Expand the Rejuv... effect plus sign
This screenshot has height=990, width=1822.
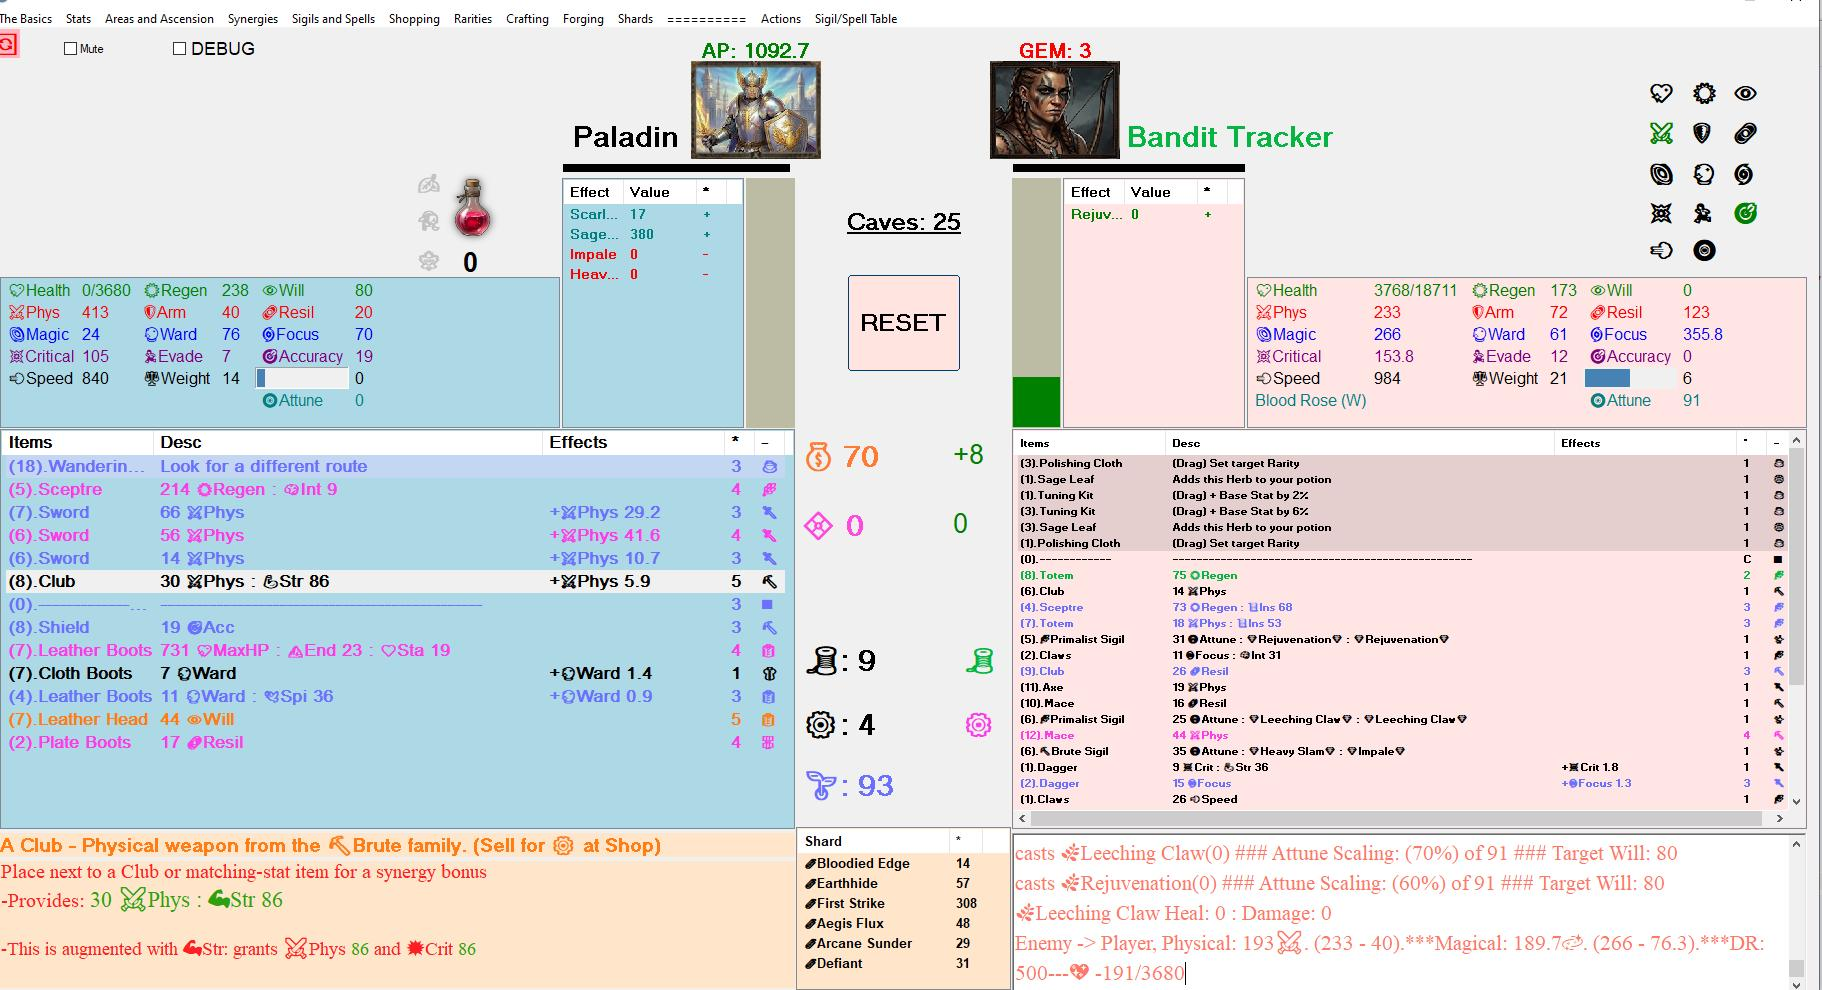pyautogui.click(x=1207, y=214)
